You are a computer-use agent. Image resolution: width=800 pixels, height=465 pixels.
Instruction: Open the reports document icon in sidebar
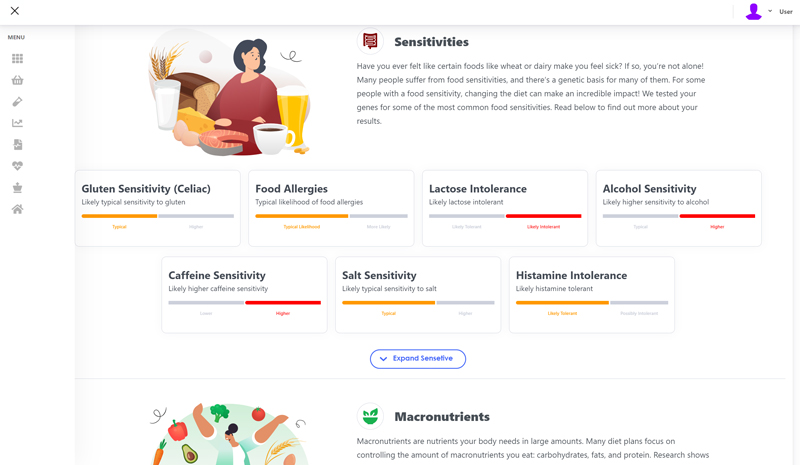click(18, 144)
